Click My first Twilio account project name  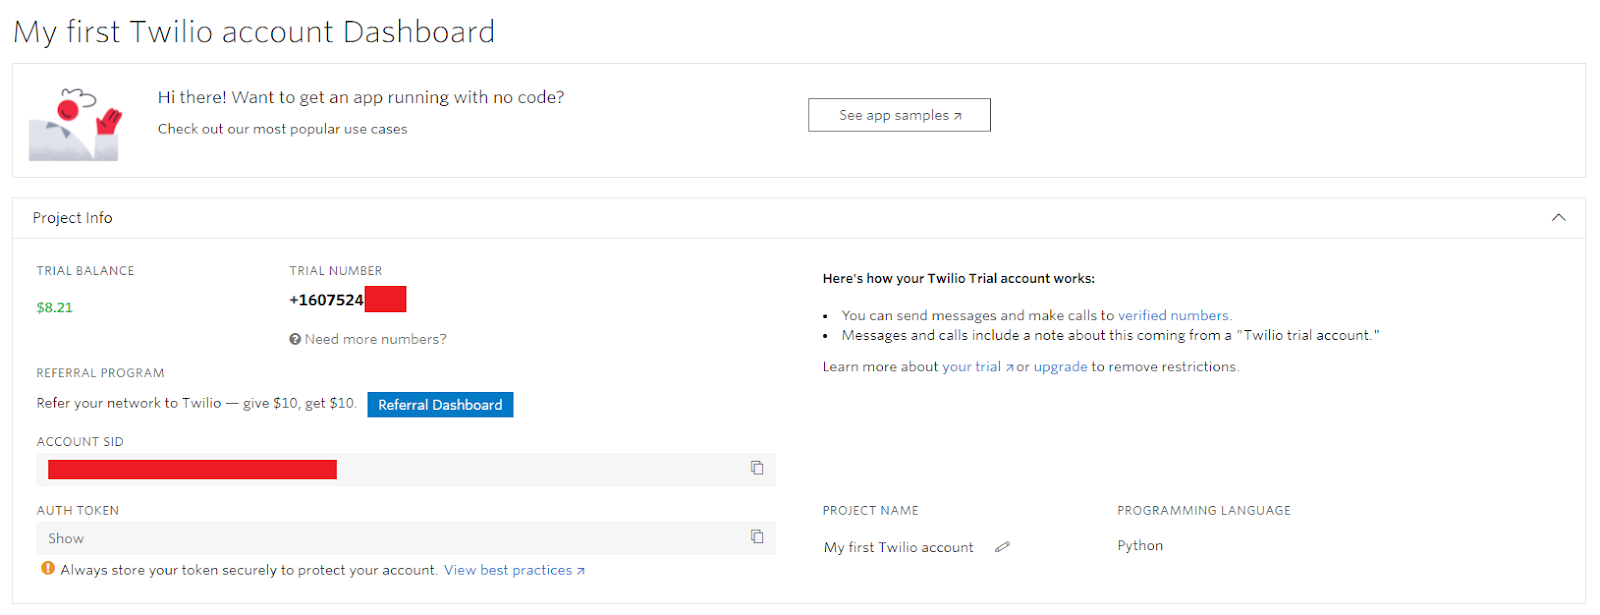pyautogui.click(x=898, y=547)
